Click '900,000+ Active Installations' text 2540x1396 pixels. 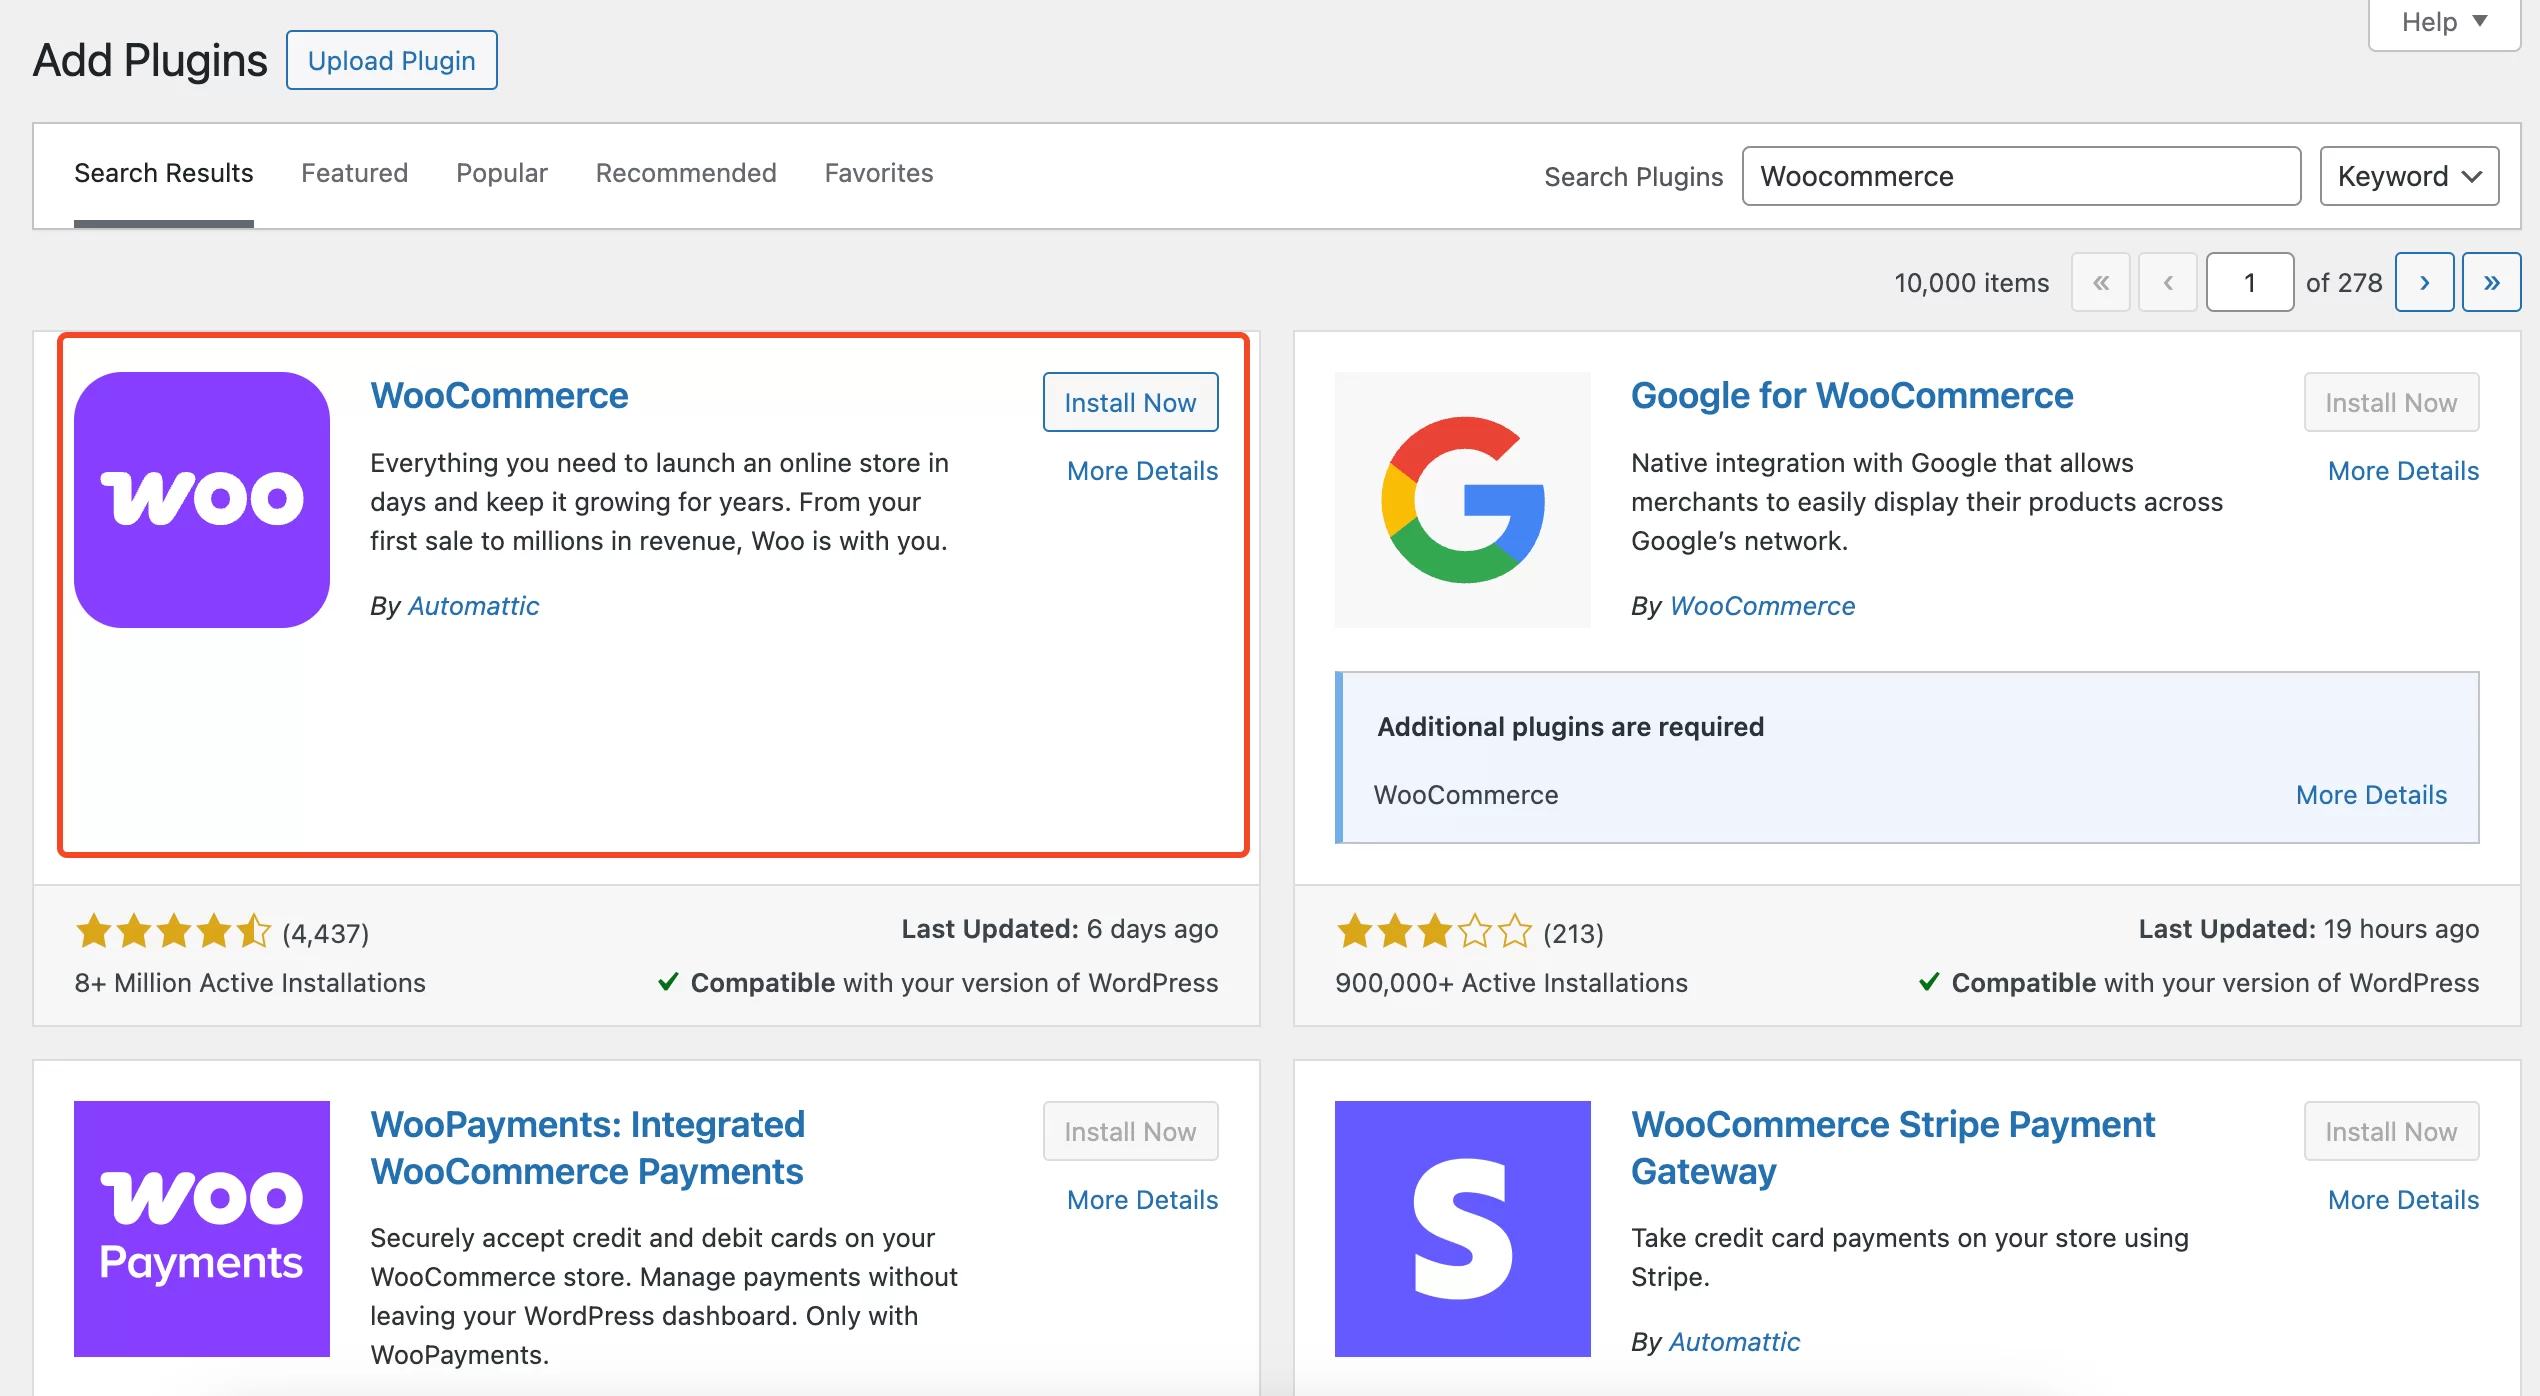(1511, 983)
